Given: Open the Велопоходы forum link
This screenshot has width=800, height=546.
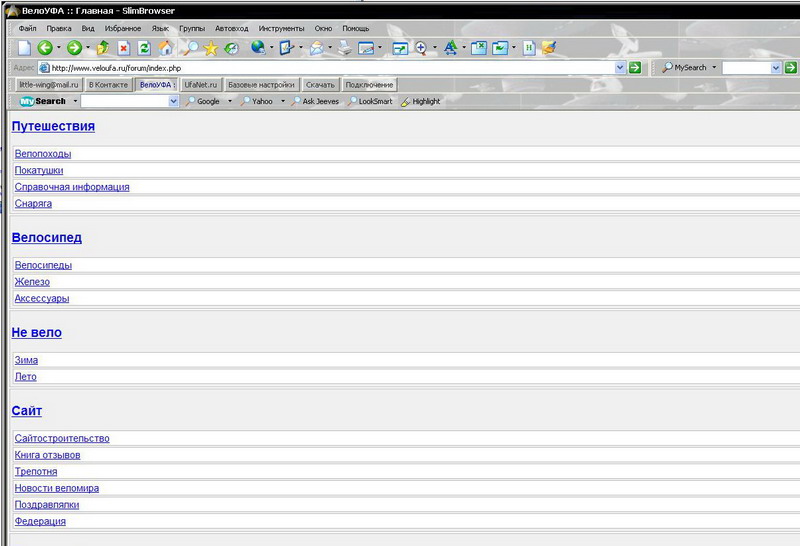Looking at the screenshot, I should [43, 154].
